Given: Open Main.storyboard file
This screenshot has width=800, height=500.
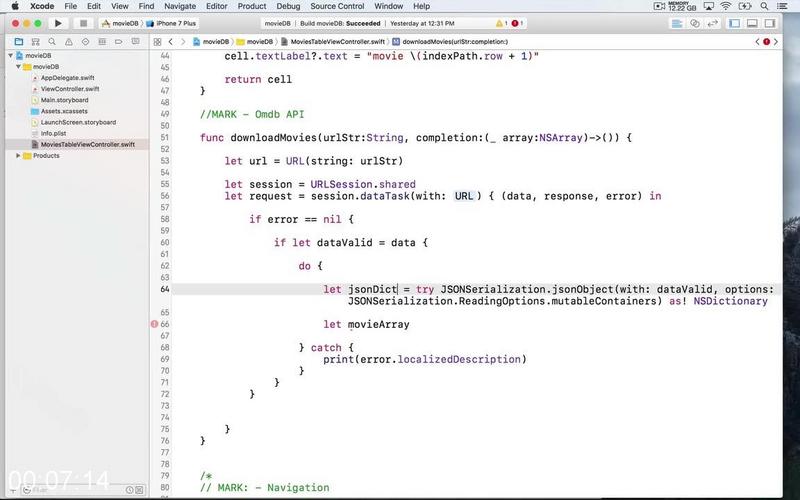Looking at the screenshot, I should (64, 100).
